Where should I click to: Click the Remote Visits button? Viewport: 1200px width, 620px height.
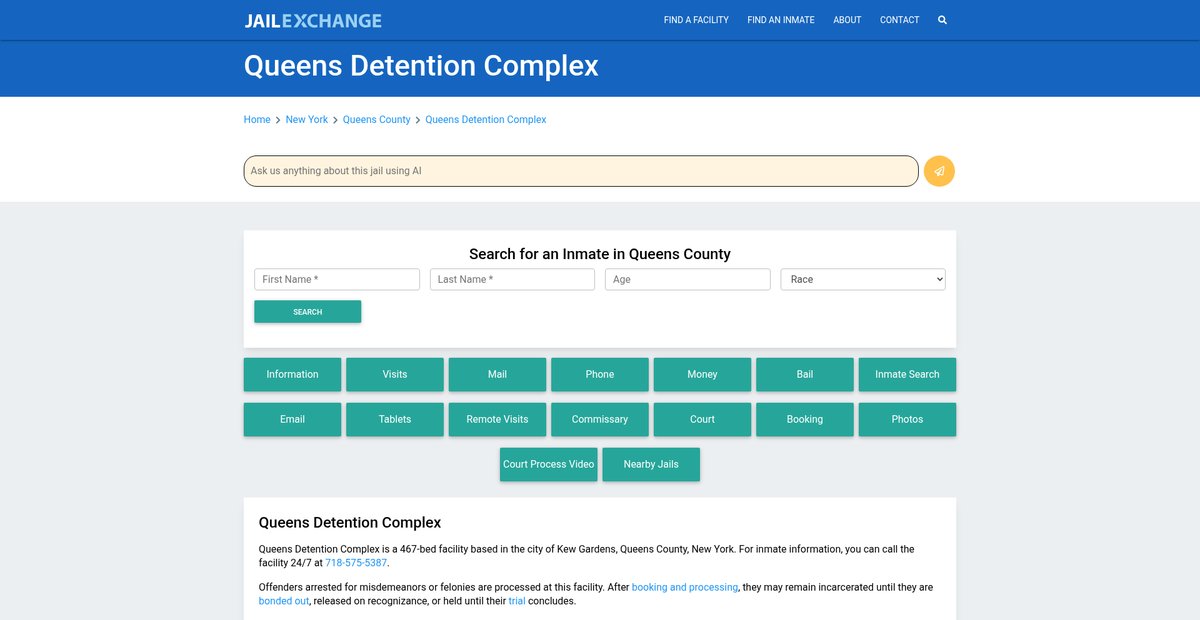497,419
